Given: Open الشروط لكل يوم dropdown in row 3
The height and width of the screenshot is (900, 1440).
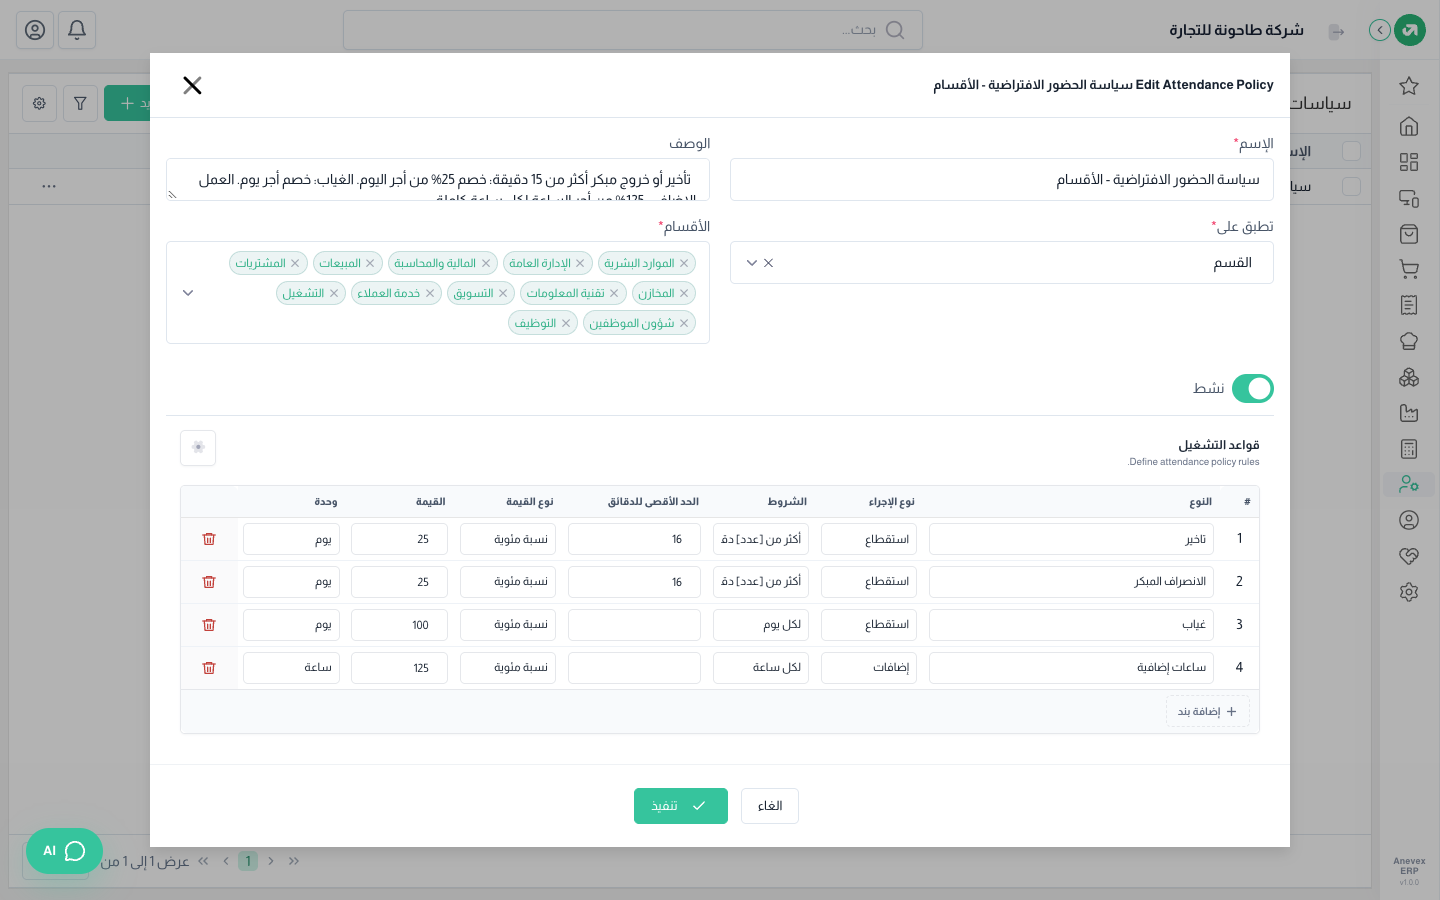Looking at the screenshot, I should click(761, 625).
